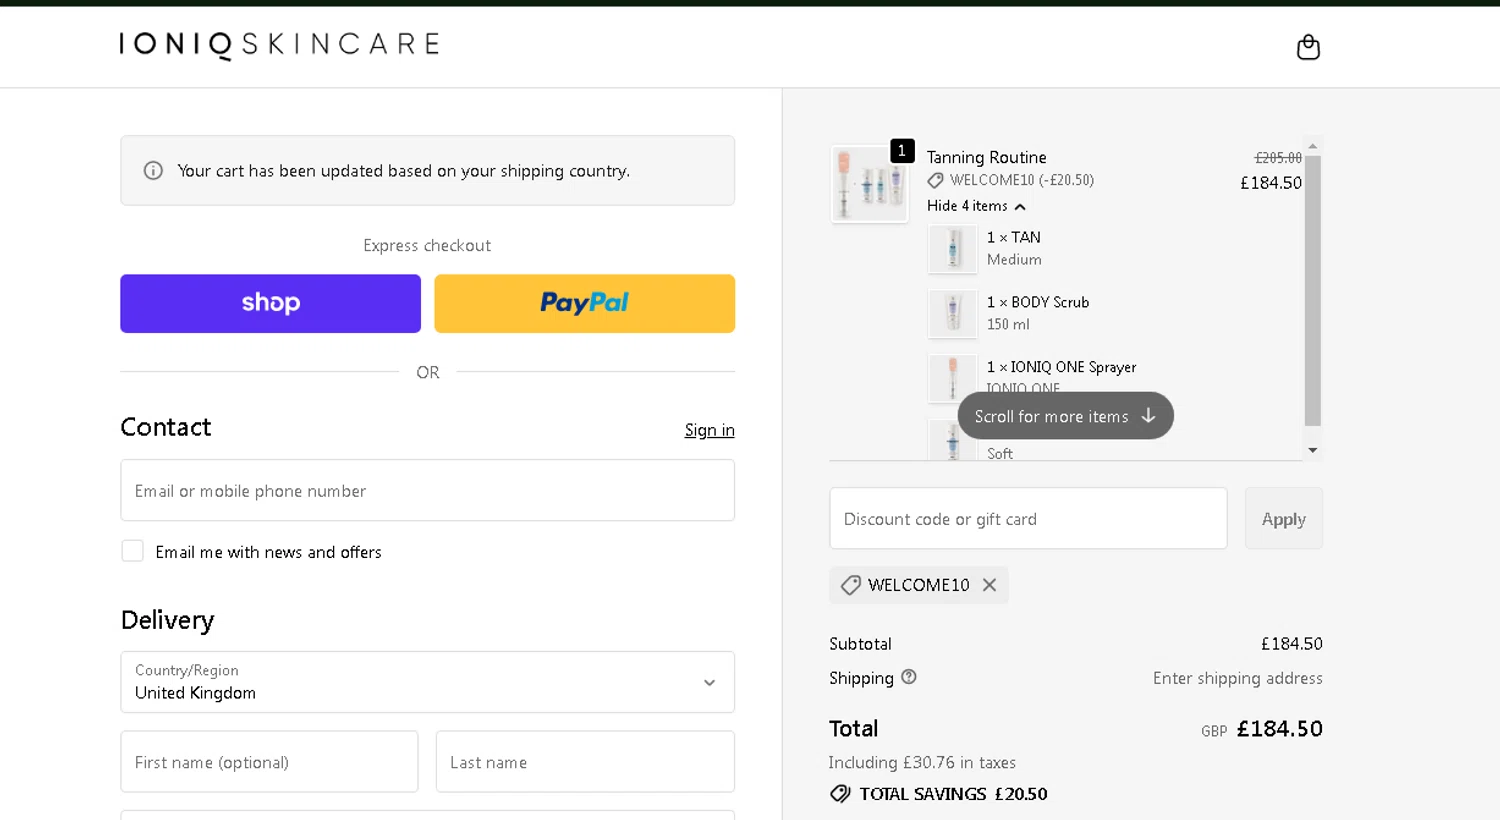Collapse the Hide 4 items list

point(976,206)
